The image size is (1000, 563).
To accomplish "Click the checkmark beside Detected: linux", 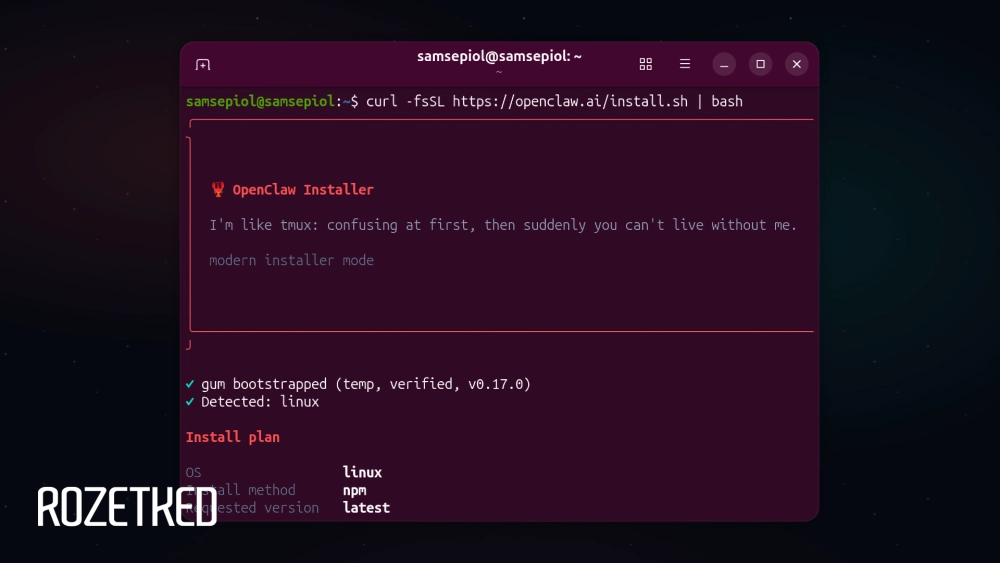I will pyautogui.click(x=190, y=402).
